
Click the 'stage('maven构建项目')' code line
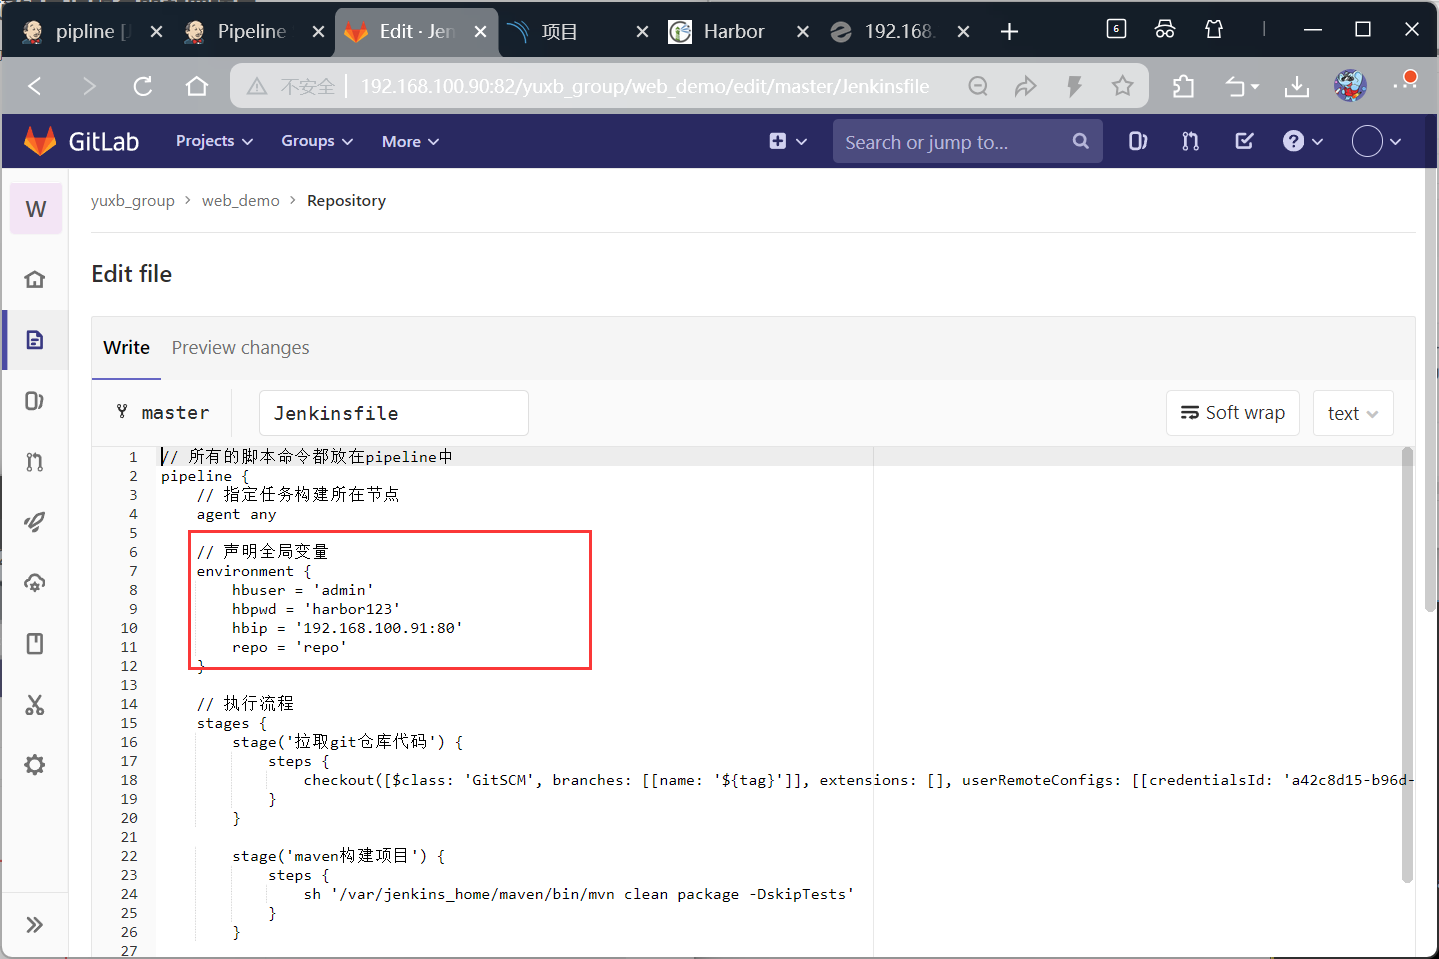click(x=339, y=856)
